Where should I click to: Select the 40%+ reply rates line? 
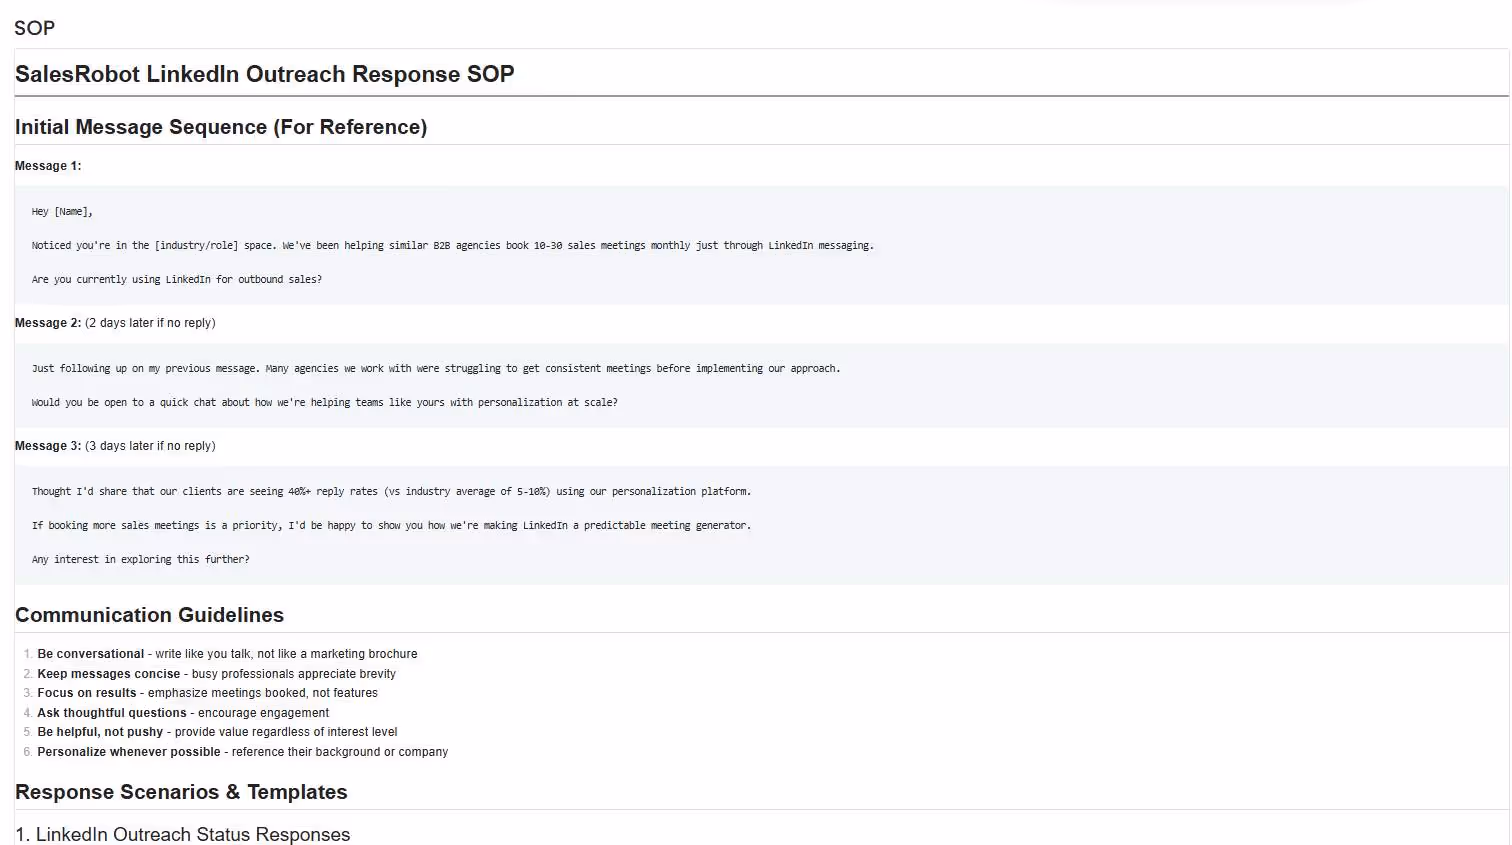391,491
